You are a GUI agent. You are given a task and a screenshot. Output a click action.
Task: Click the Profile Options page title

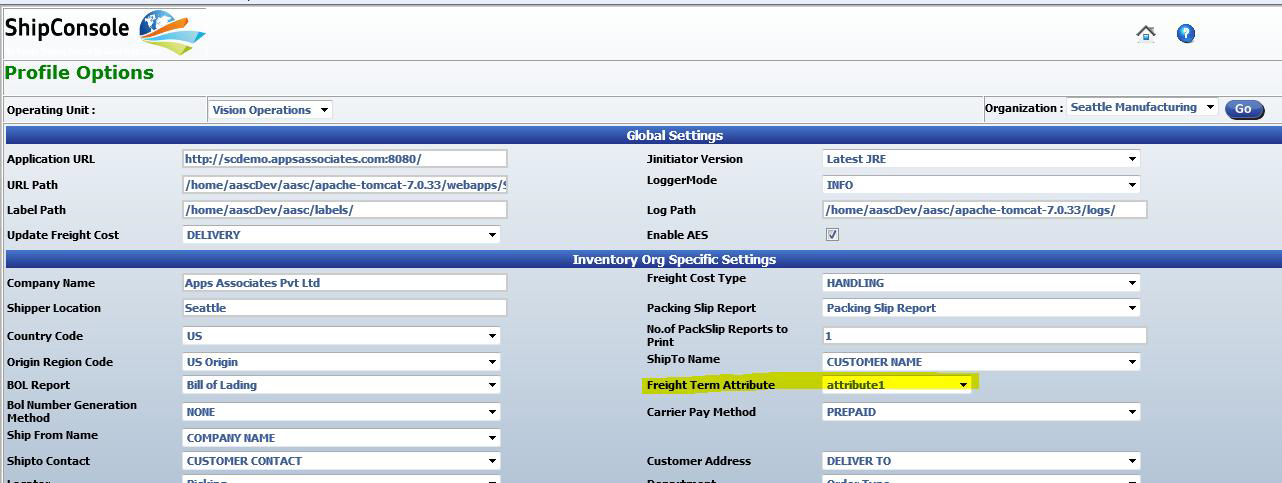(79, 73)
